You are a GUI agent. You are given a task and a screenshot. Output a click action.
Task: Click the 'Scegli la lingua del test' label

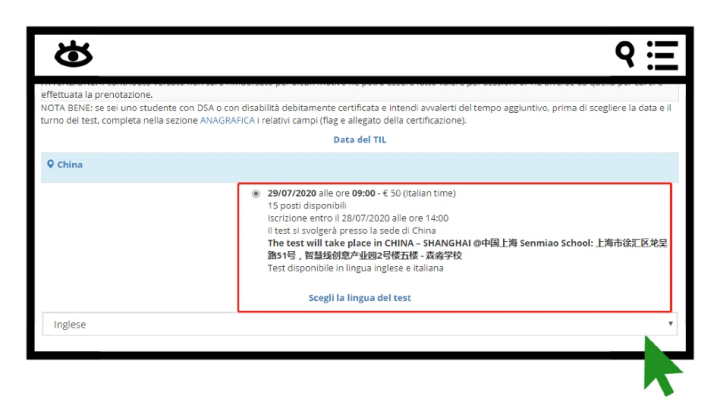360,298
